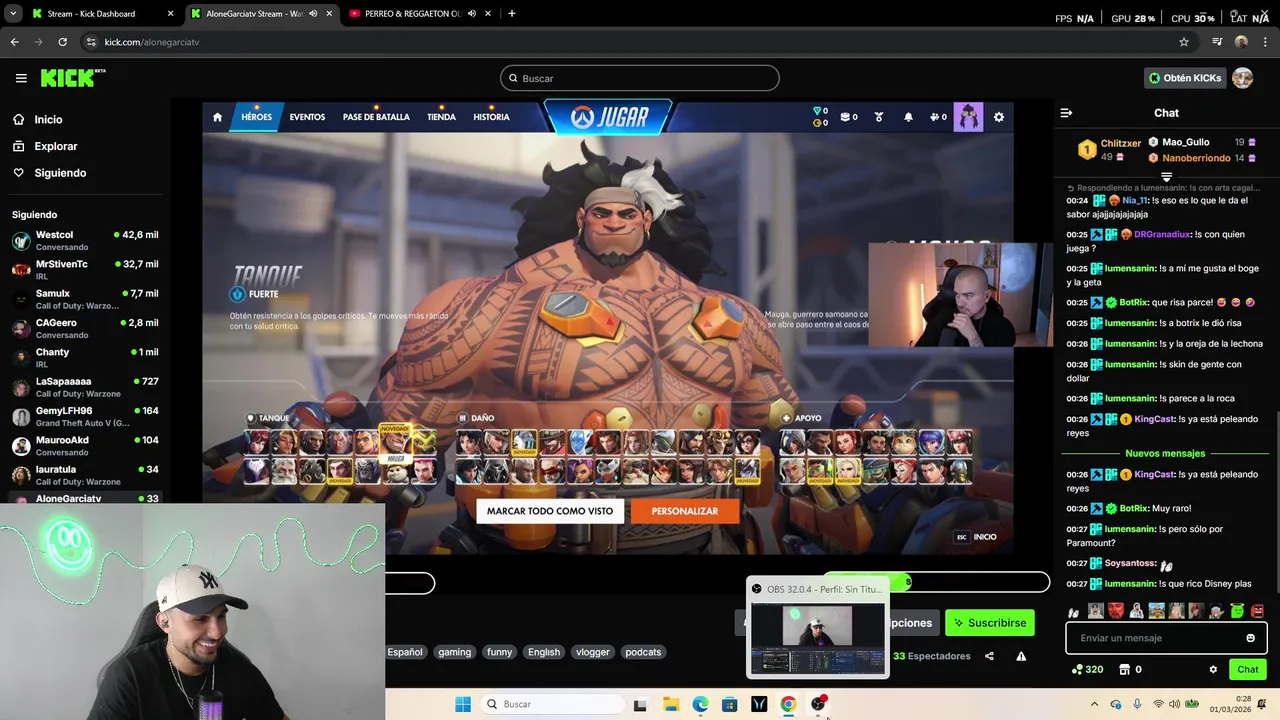Image resolution: width=1280 pixels, height=720 pixels.
Task: Select HISTORIA tab in Overwatch menu
Action: tap(491, 117)
